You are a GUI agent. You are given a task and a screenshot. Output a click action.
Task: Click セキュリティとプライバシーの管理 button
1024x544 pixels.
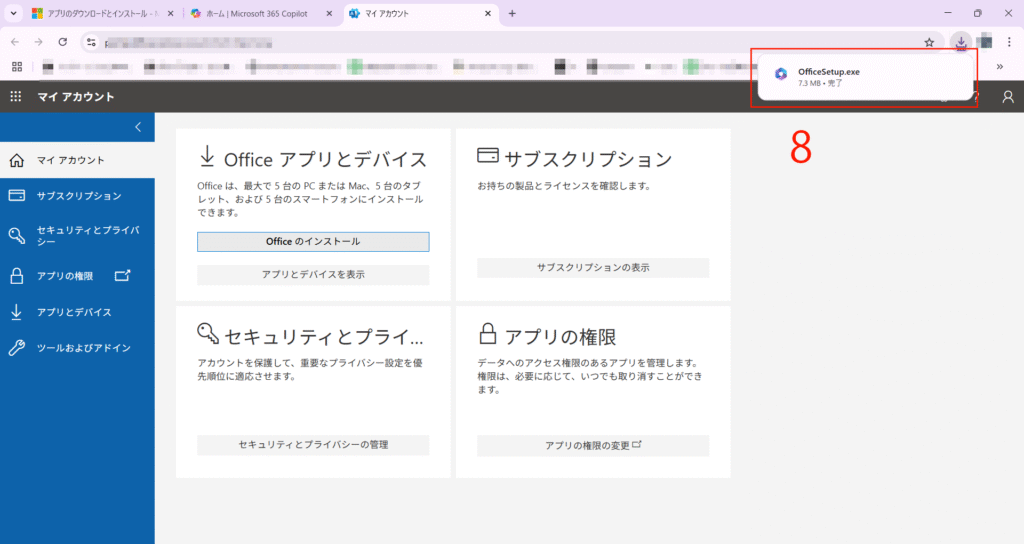(x=313, y=445)
